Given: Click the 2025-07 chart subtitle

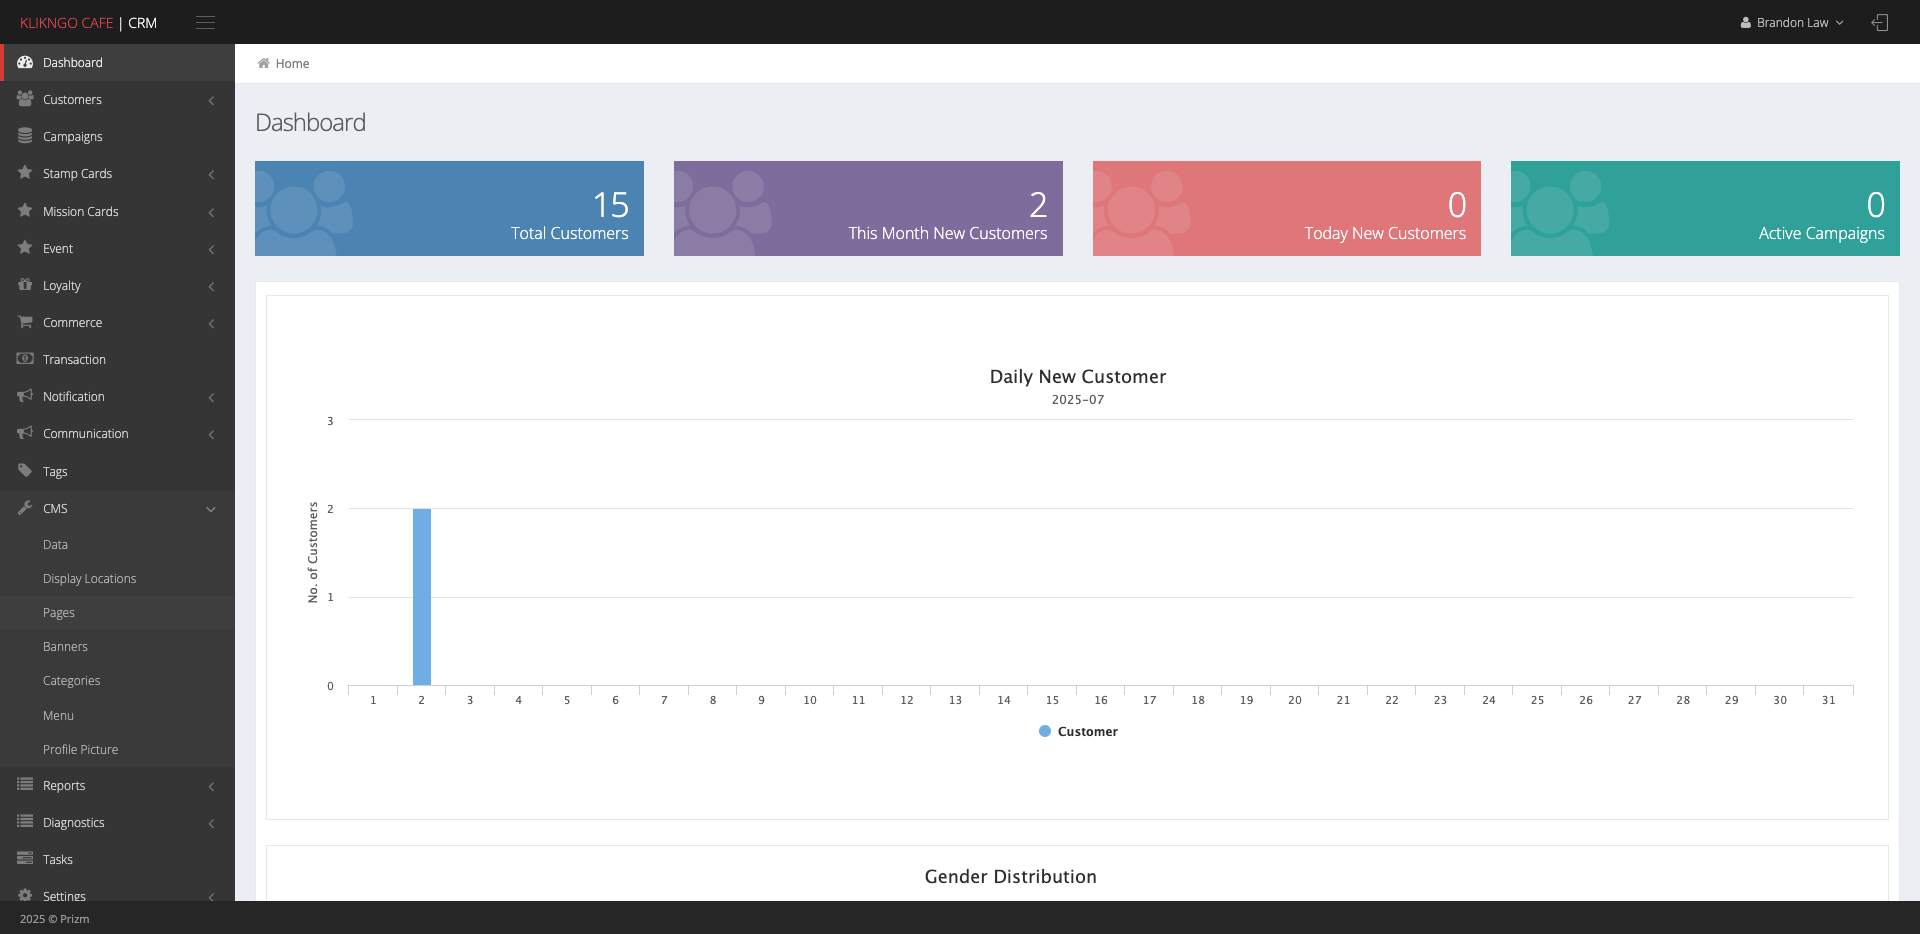Looking at the screenshot, I should pos(1078,399).
